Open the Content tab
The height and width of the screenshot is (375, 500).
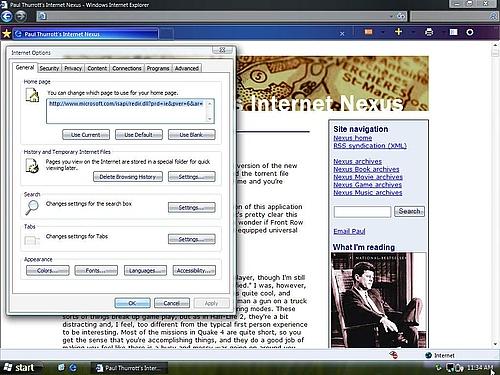(97, 68)
